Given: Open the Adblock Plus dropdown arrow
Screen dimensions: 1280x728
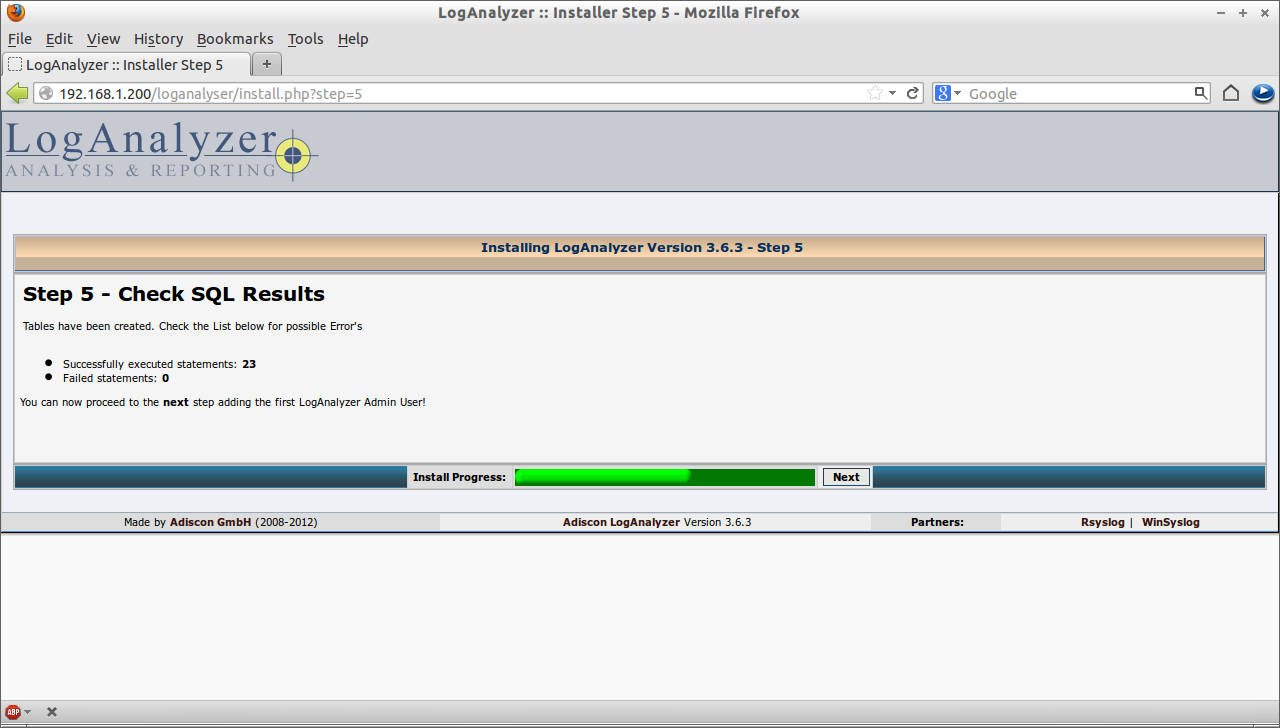Looking at the screenshot, I should coord(27,712).
